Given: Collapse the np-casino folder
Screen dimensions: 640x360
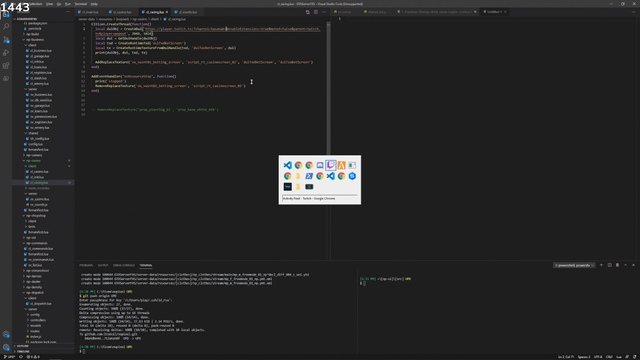Looking at the screenshot, I should point(33,161).
